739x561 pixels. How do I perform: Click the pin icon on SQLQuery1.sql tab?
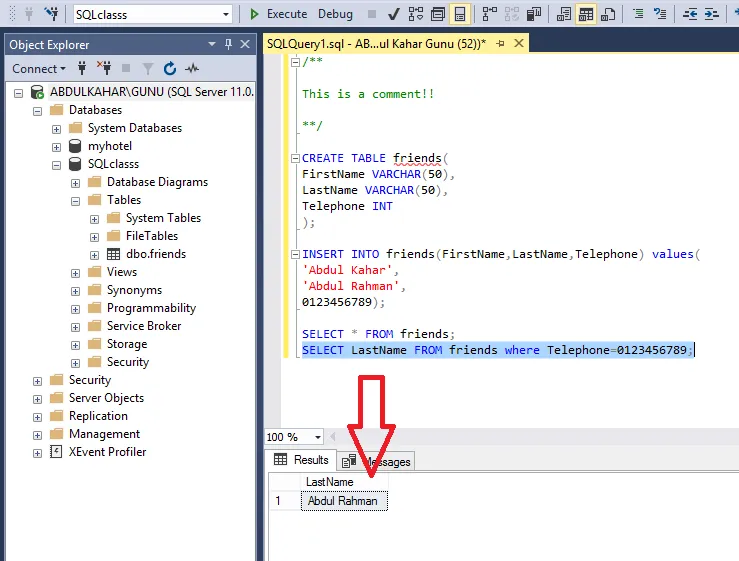[x=501, y=44]
